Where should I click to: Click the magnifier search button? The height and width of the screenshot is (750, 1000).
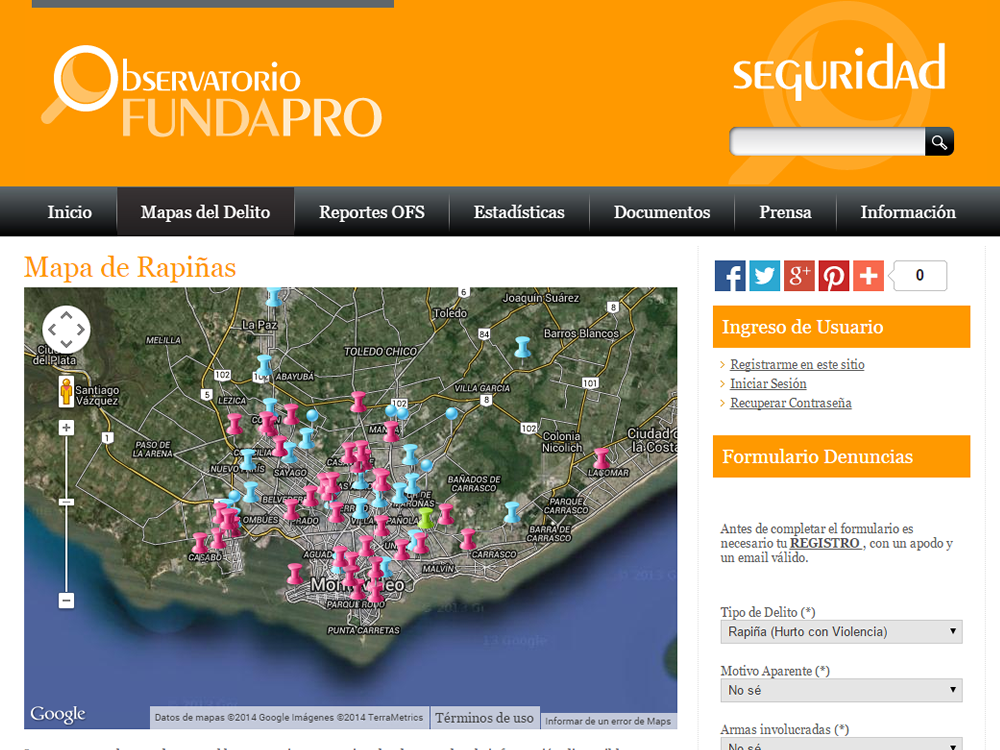(x=939, y=142)
